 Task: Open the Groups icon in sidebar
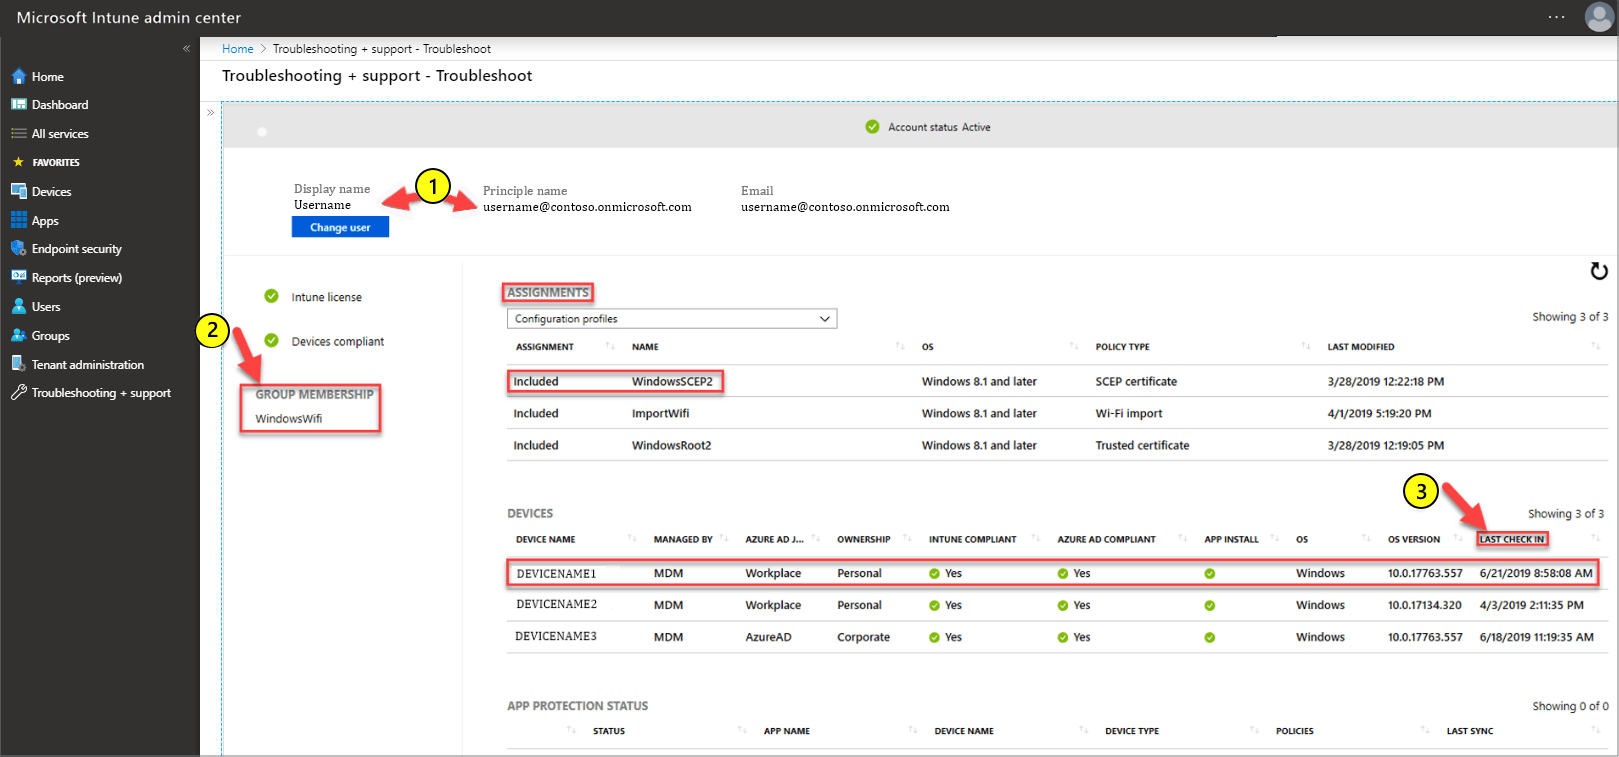point(19,335)
